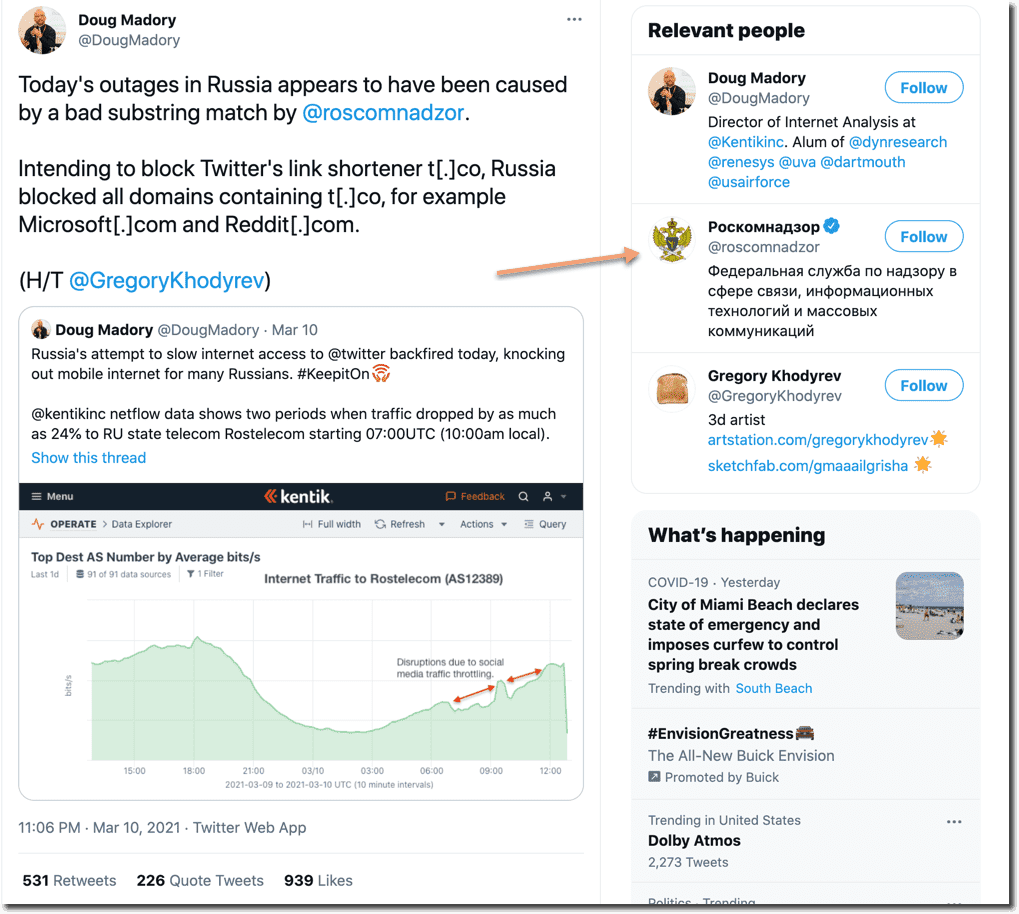Click Doug Madory's profile avatar on tweet
This screenshot has height=914, width=1019.
[42, 30]
